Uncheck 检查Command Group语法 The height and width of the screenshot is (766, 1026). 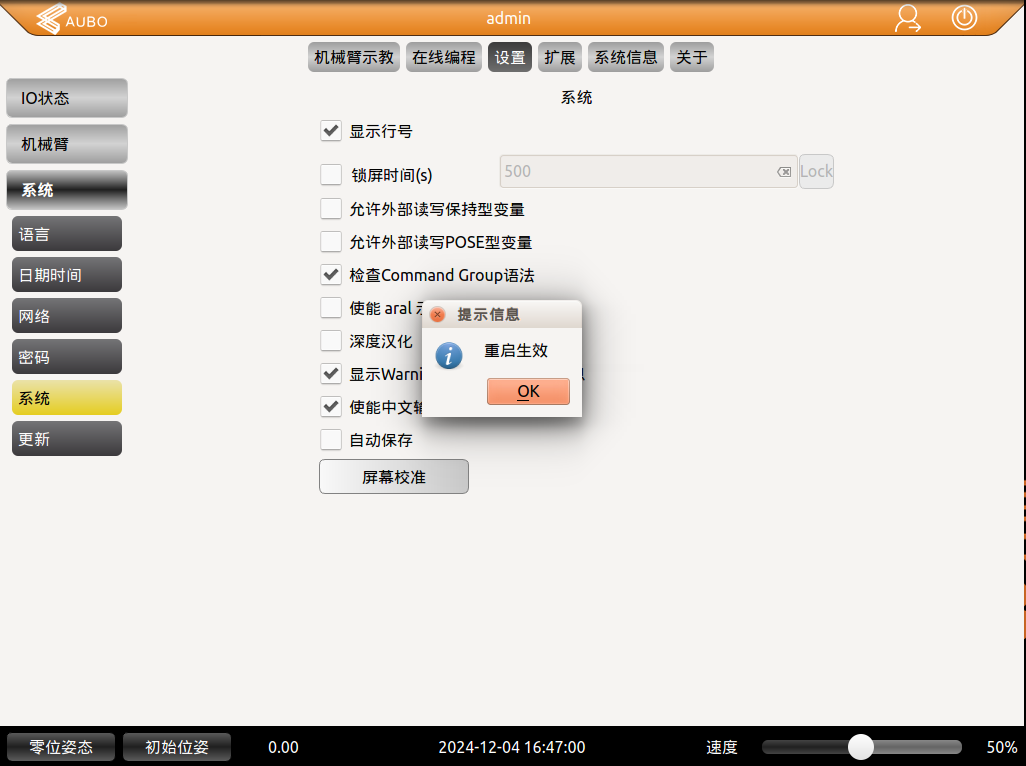click(x=331, y=274)
